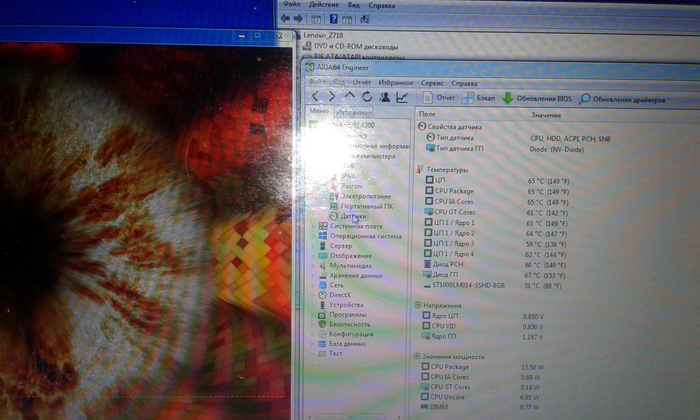
Task: Open the user icon in AIDA64 toolbar
Action: pyautogui.click(x=384, y=97)
